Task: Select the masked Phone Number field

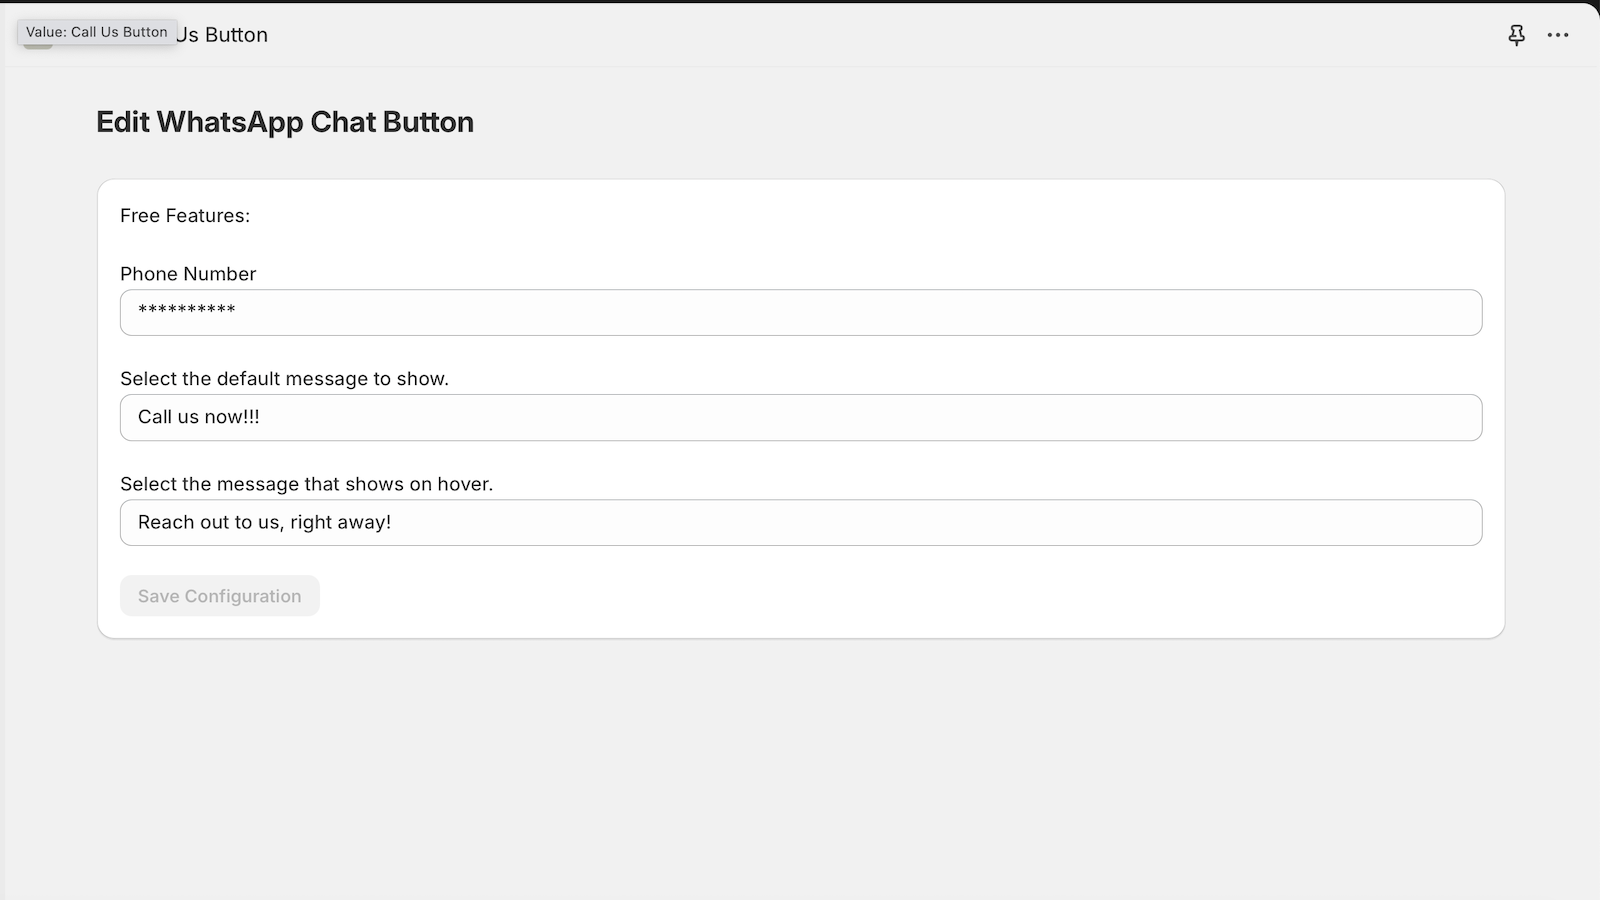Action: pyautogui.click(x=799, y=312)
